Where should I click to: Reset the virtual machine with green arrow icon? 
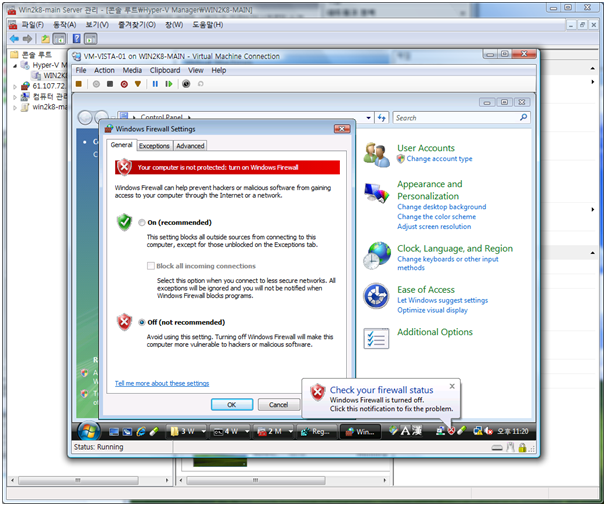coord(169,84)
